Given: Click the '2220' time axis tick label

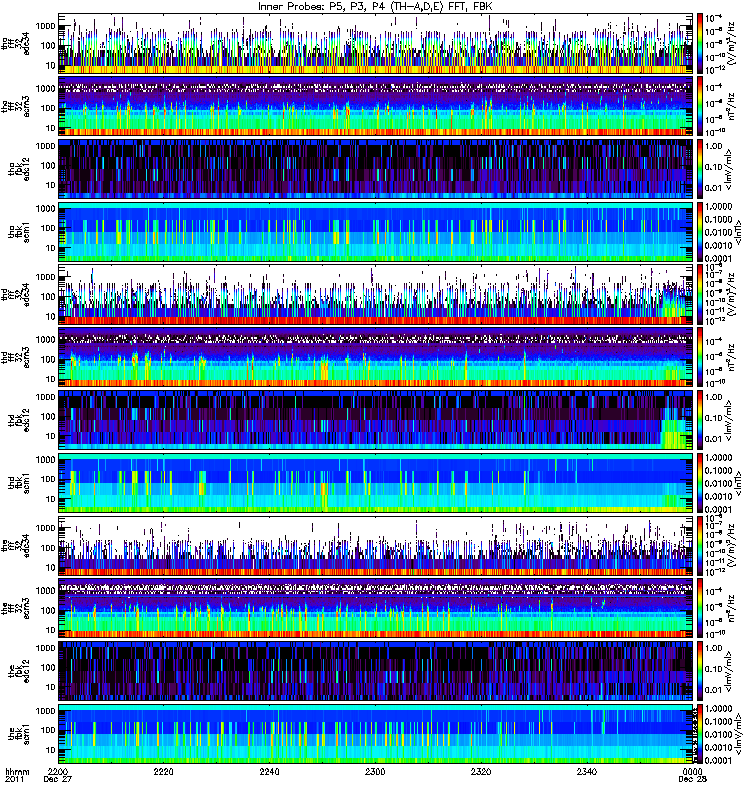Looking at the screenshot, I should tap(163, 771).
